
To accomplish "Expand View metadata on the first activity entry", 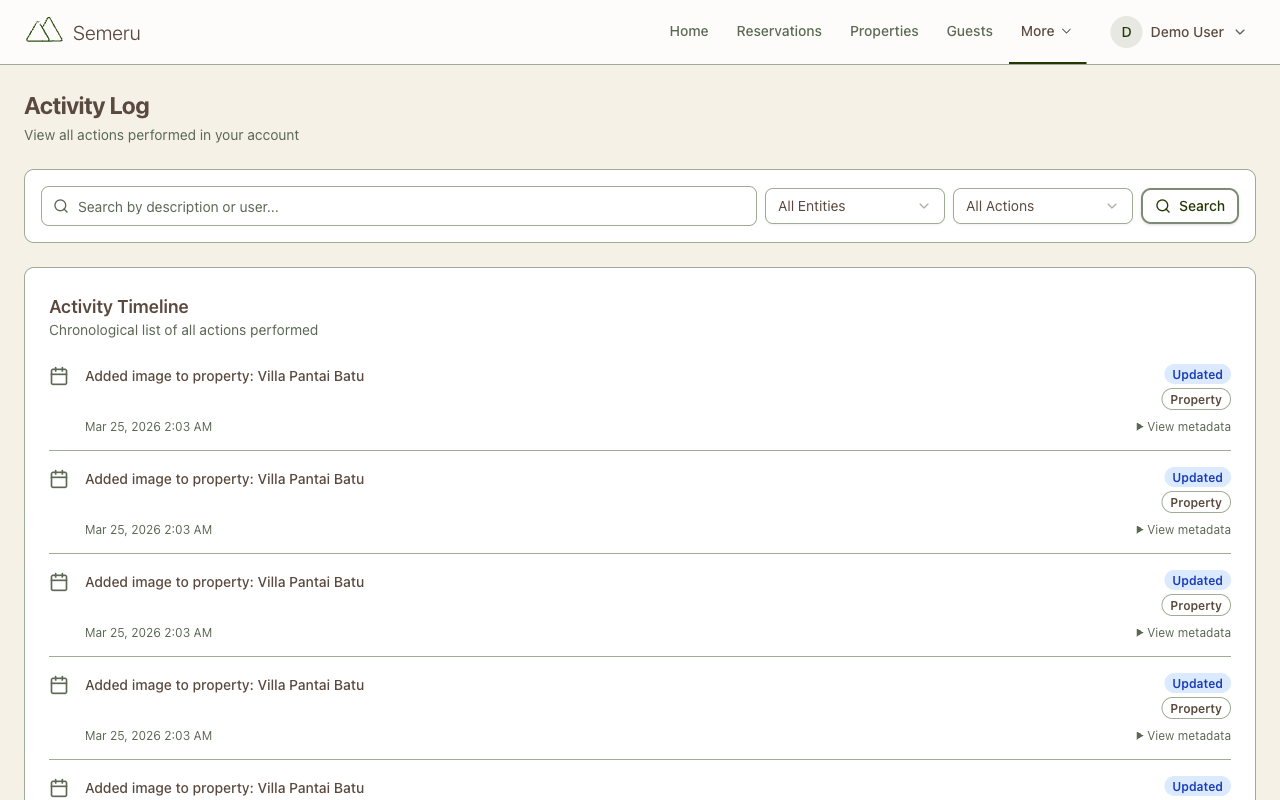I will (x=1184, y=427).
